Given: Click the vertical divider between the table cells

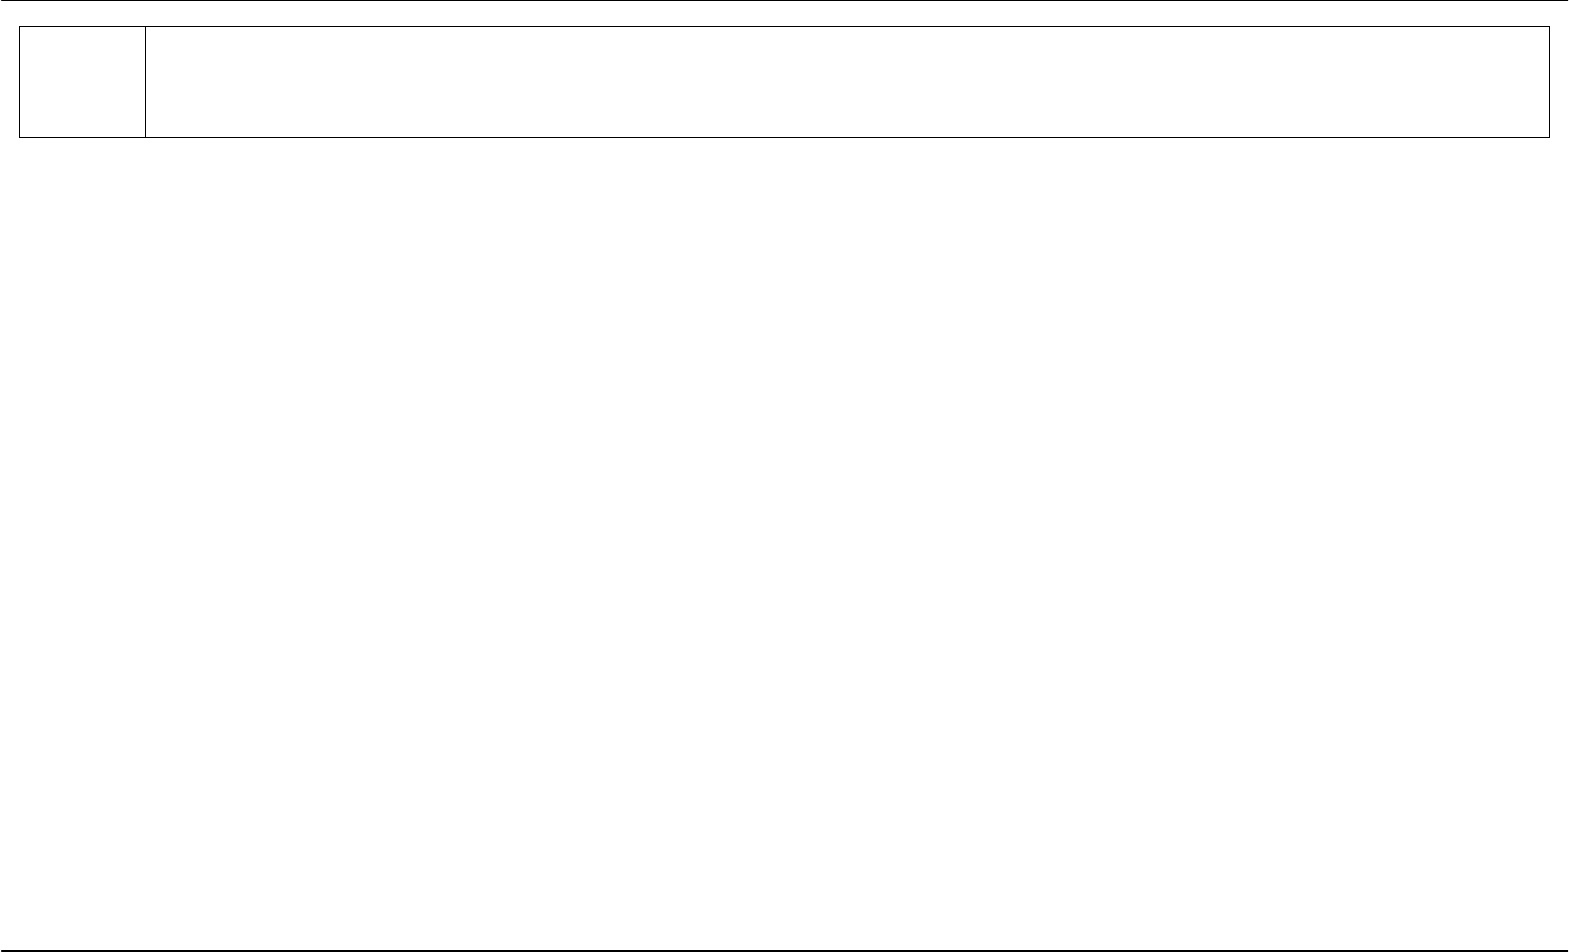Looking at the screenshot, I should coord(145,81).
